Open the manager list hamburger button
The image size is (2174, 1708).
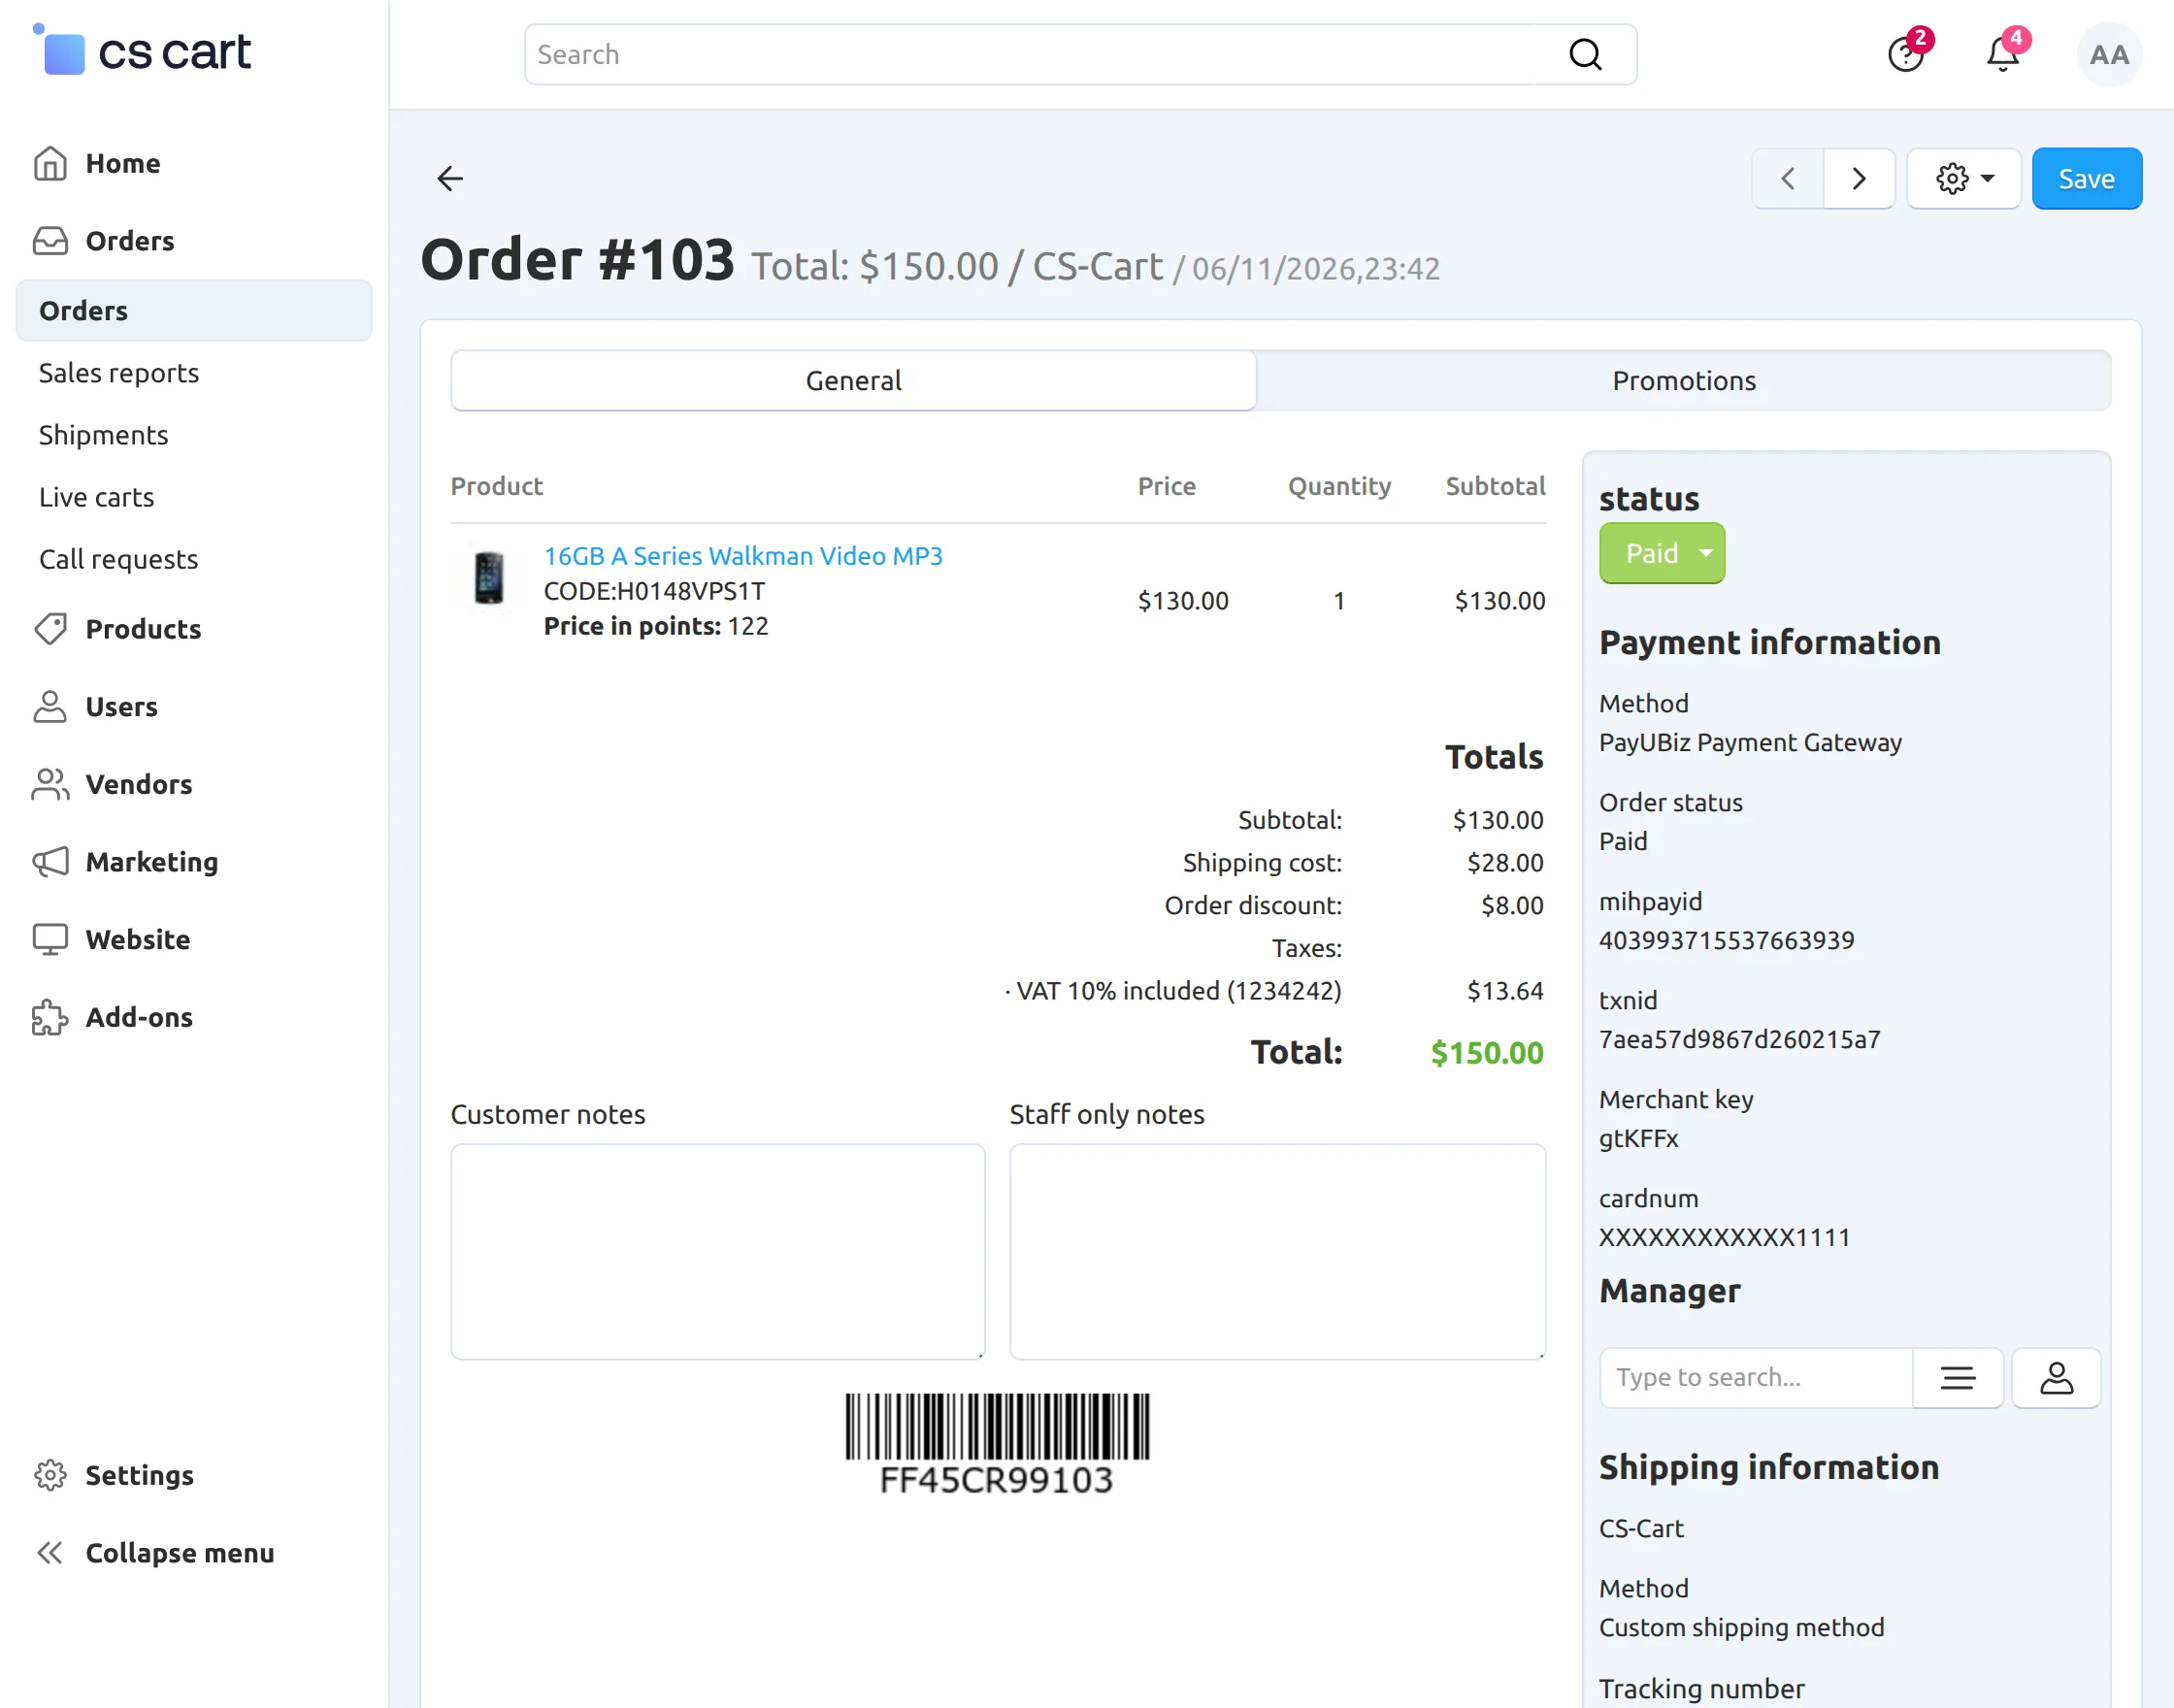click(x=1958, y=1378)
